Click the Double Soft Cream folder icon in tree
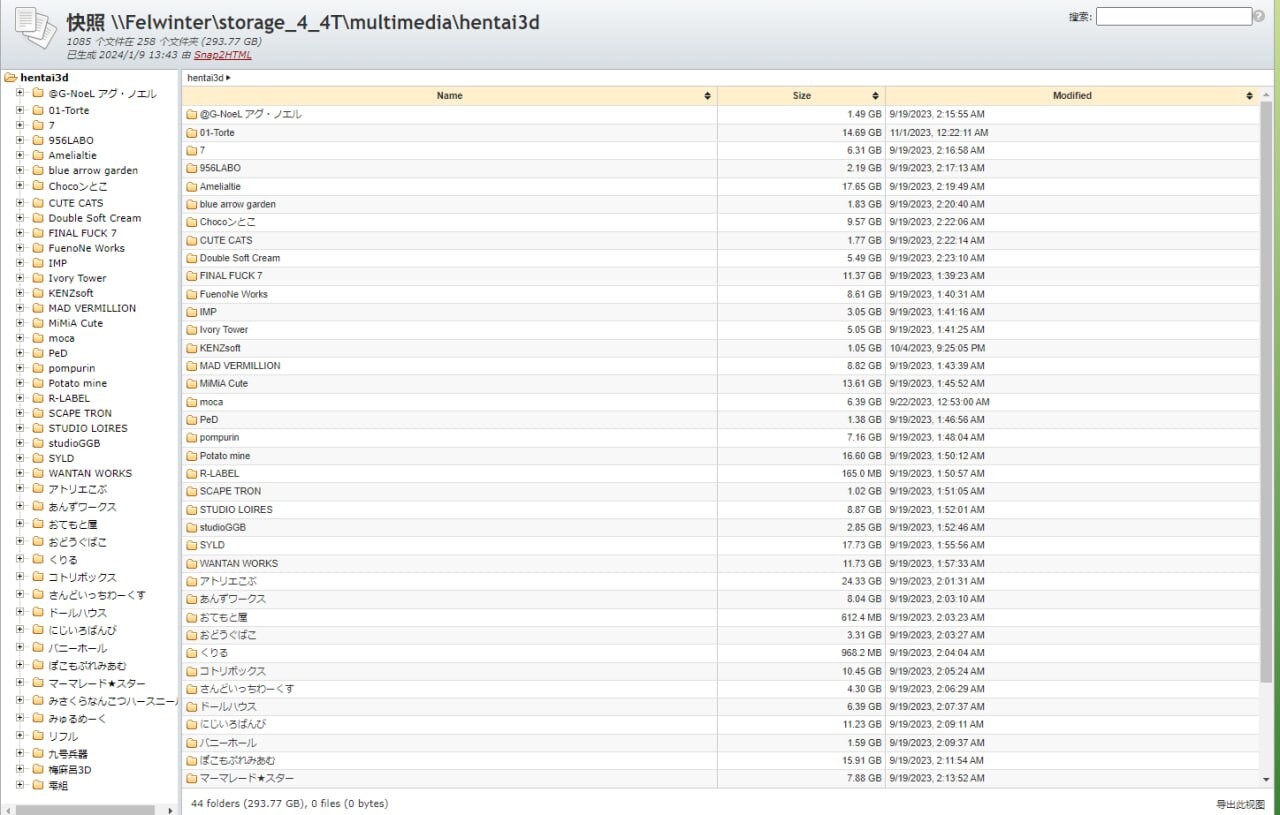This screenshot has width=1280, height=815. (38, 218)
